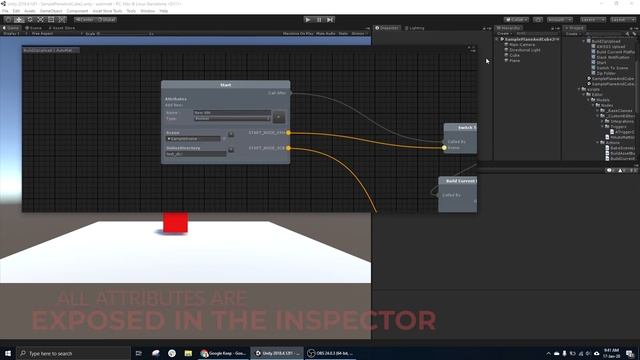Select Zip Folder asset in Project
The width and height of the screenshot is (640, 360).
pos(606,73)
